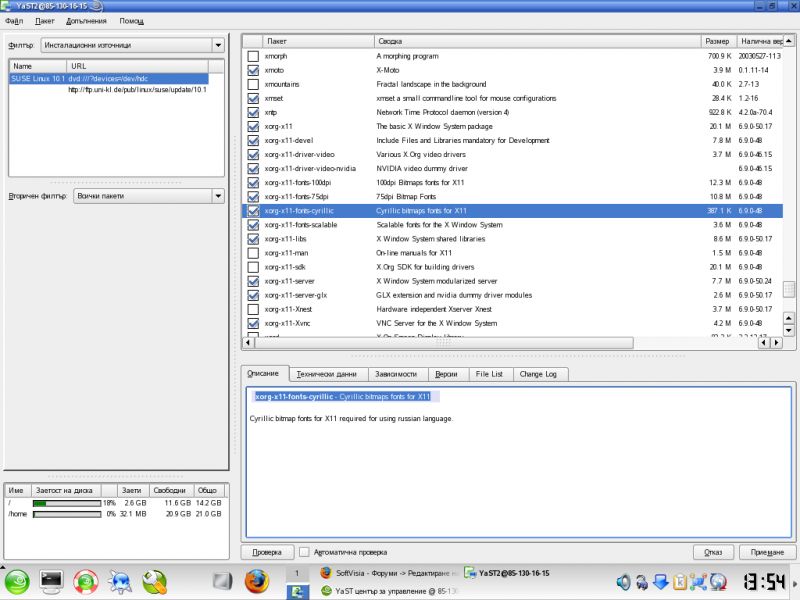Launch the Konqueror blue gear icon
The image size is (800, 600).
point(120,582)
